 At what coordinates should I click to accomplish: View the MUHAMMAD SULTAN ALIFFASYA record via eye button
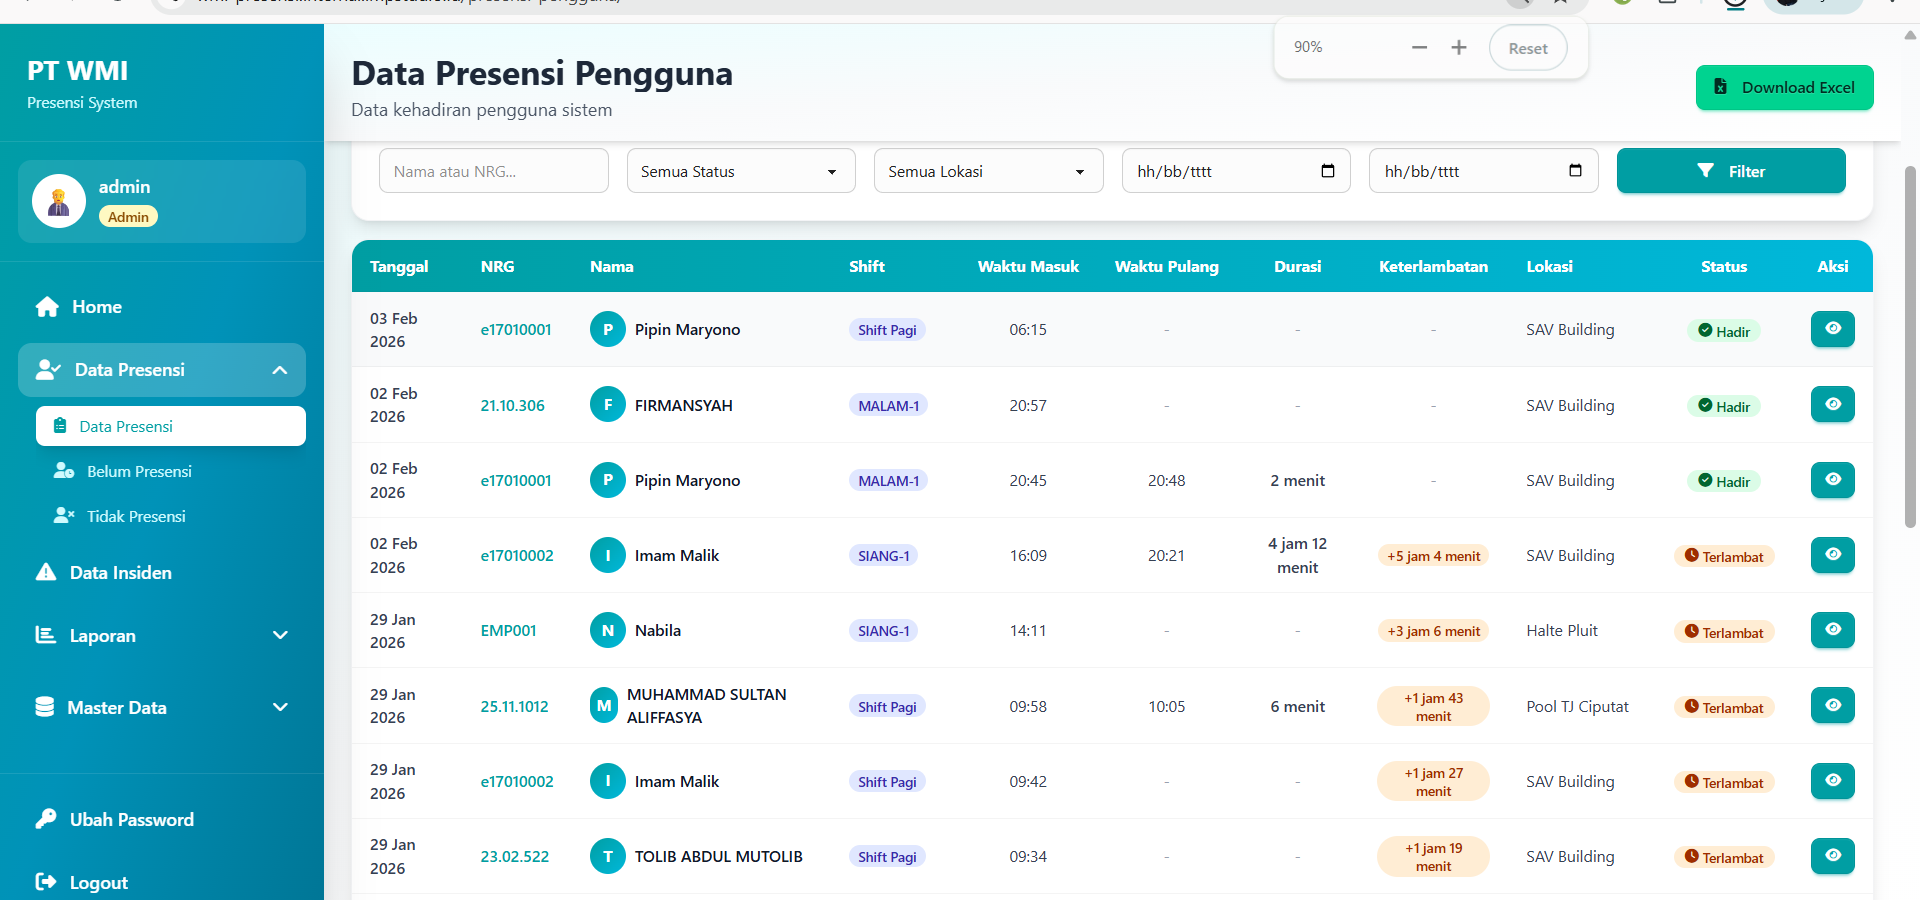point(1832,706)
